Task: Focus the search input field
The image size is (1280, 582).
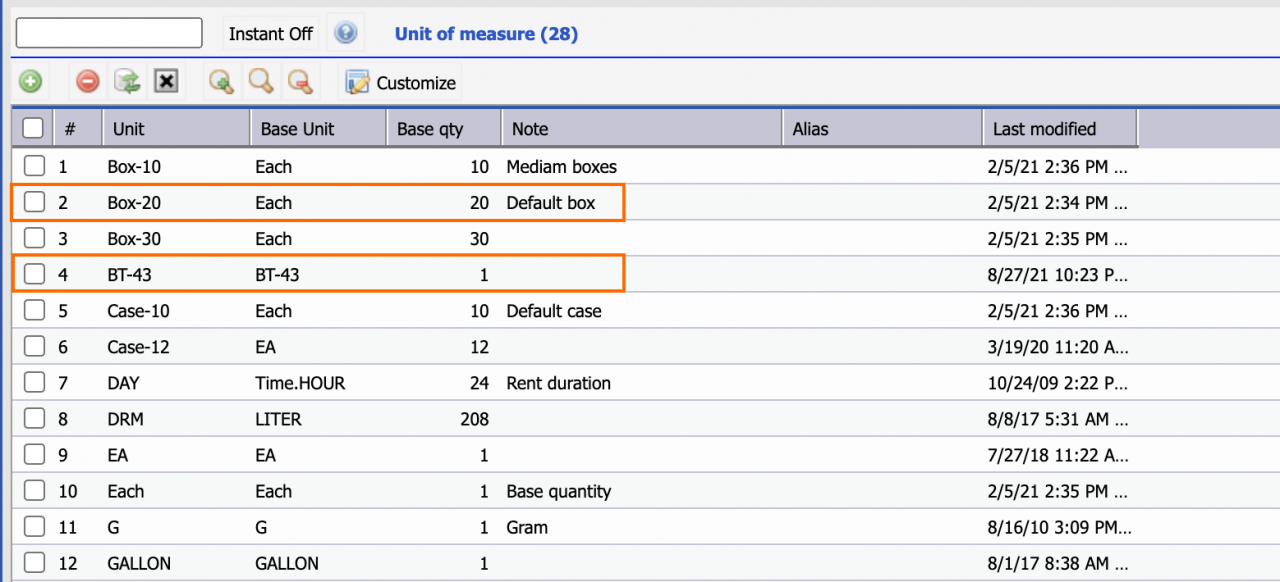Action: tap(109, 32)
